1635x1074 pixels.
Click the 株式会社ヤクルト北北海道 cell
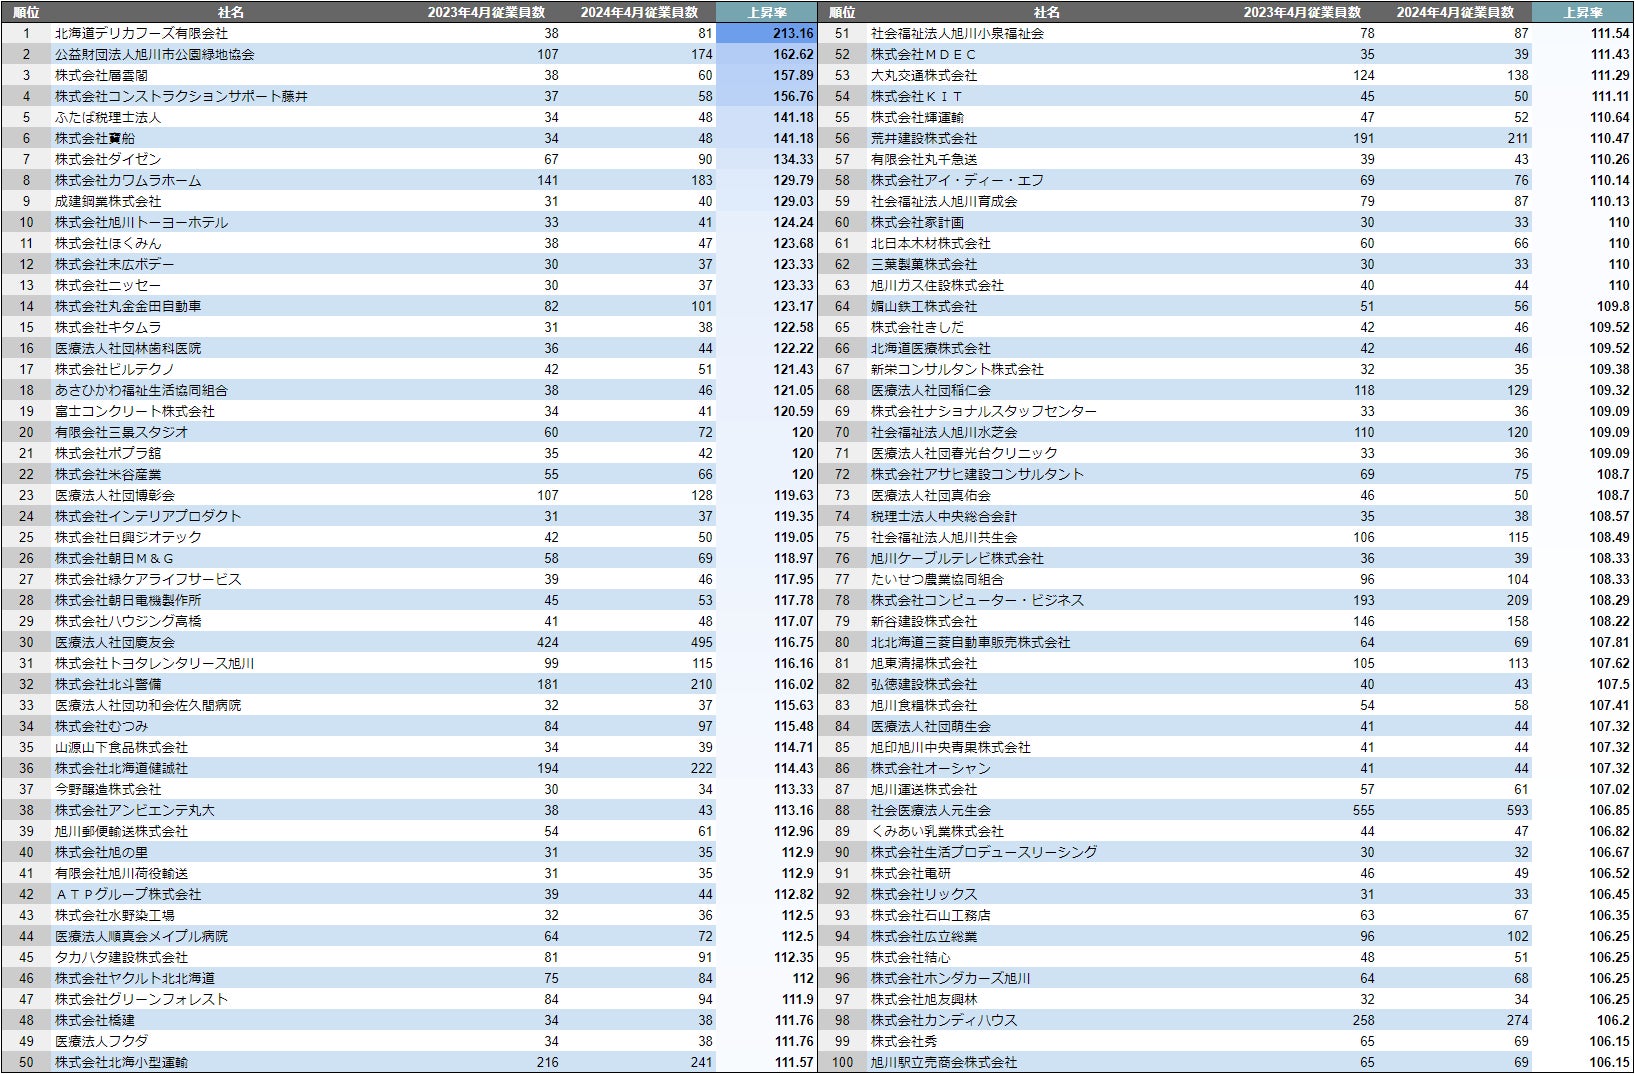coord(135,978)
